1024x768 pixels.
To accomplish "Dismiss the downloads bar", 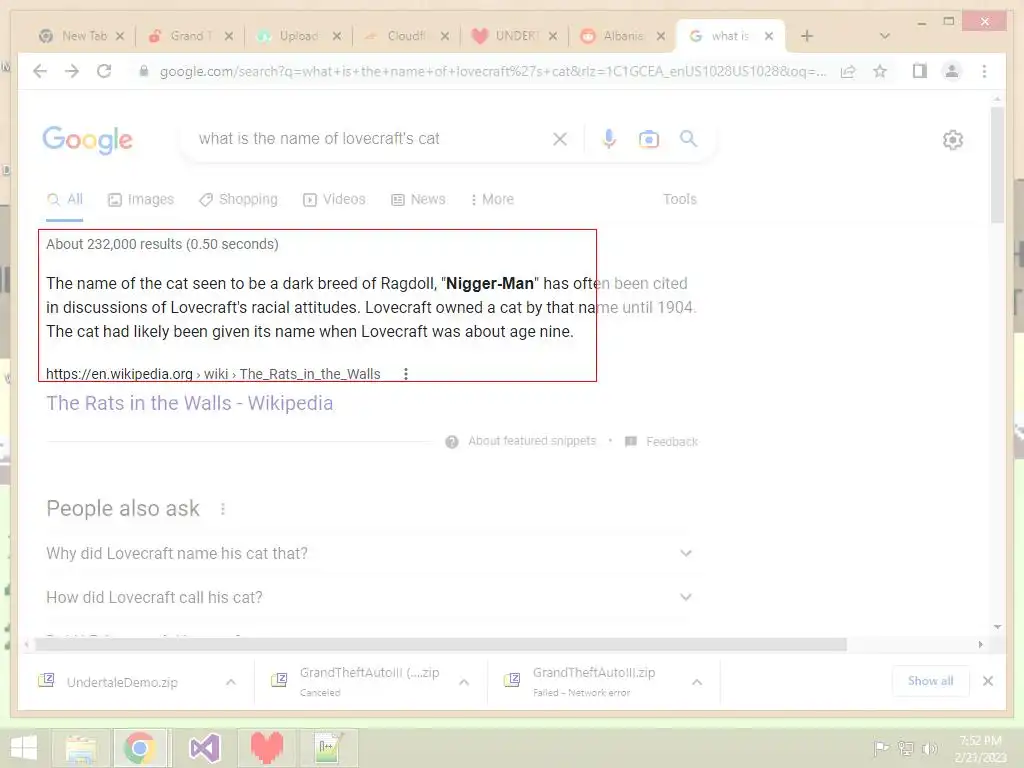I will pyautogui.click(x=988, y=681).
